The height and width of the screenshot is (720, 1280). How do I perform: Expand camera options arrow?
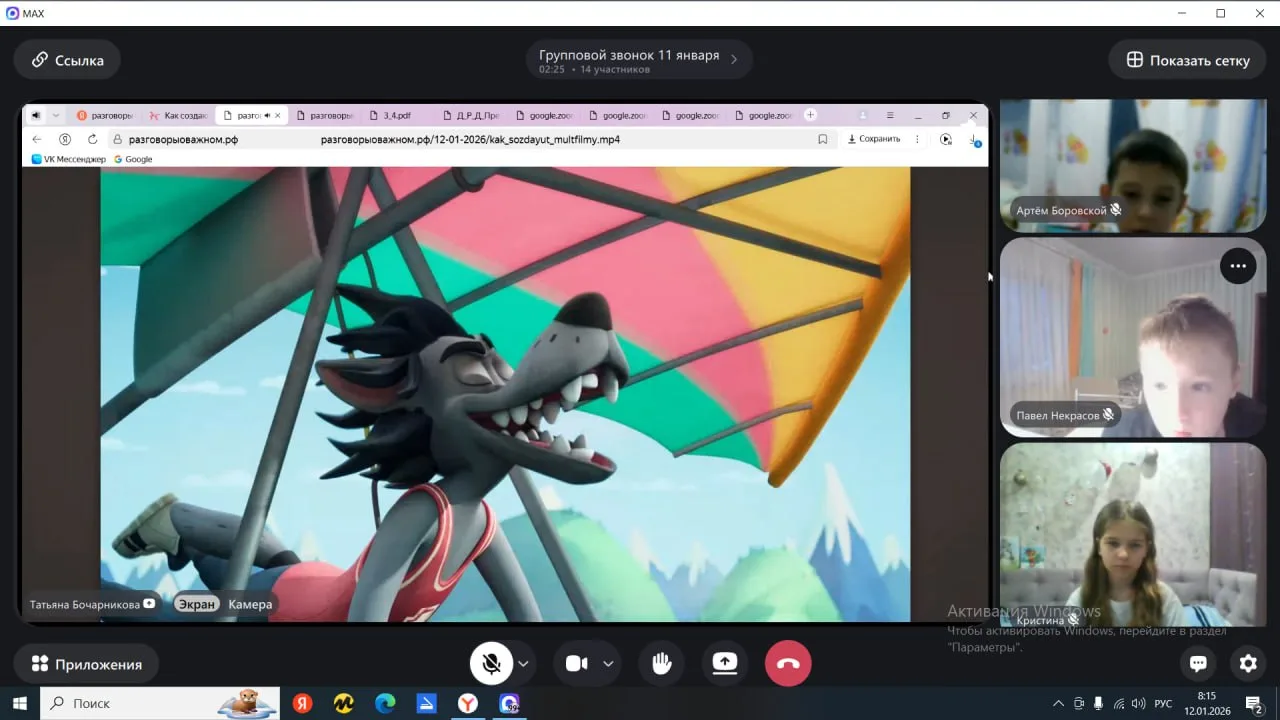[x=608, y=664]
